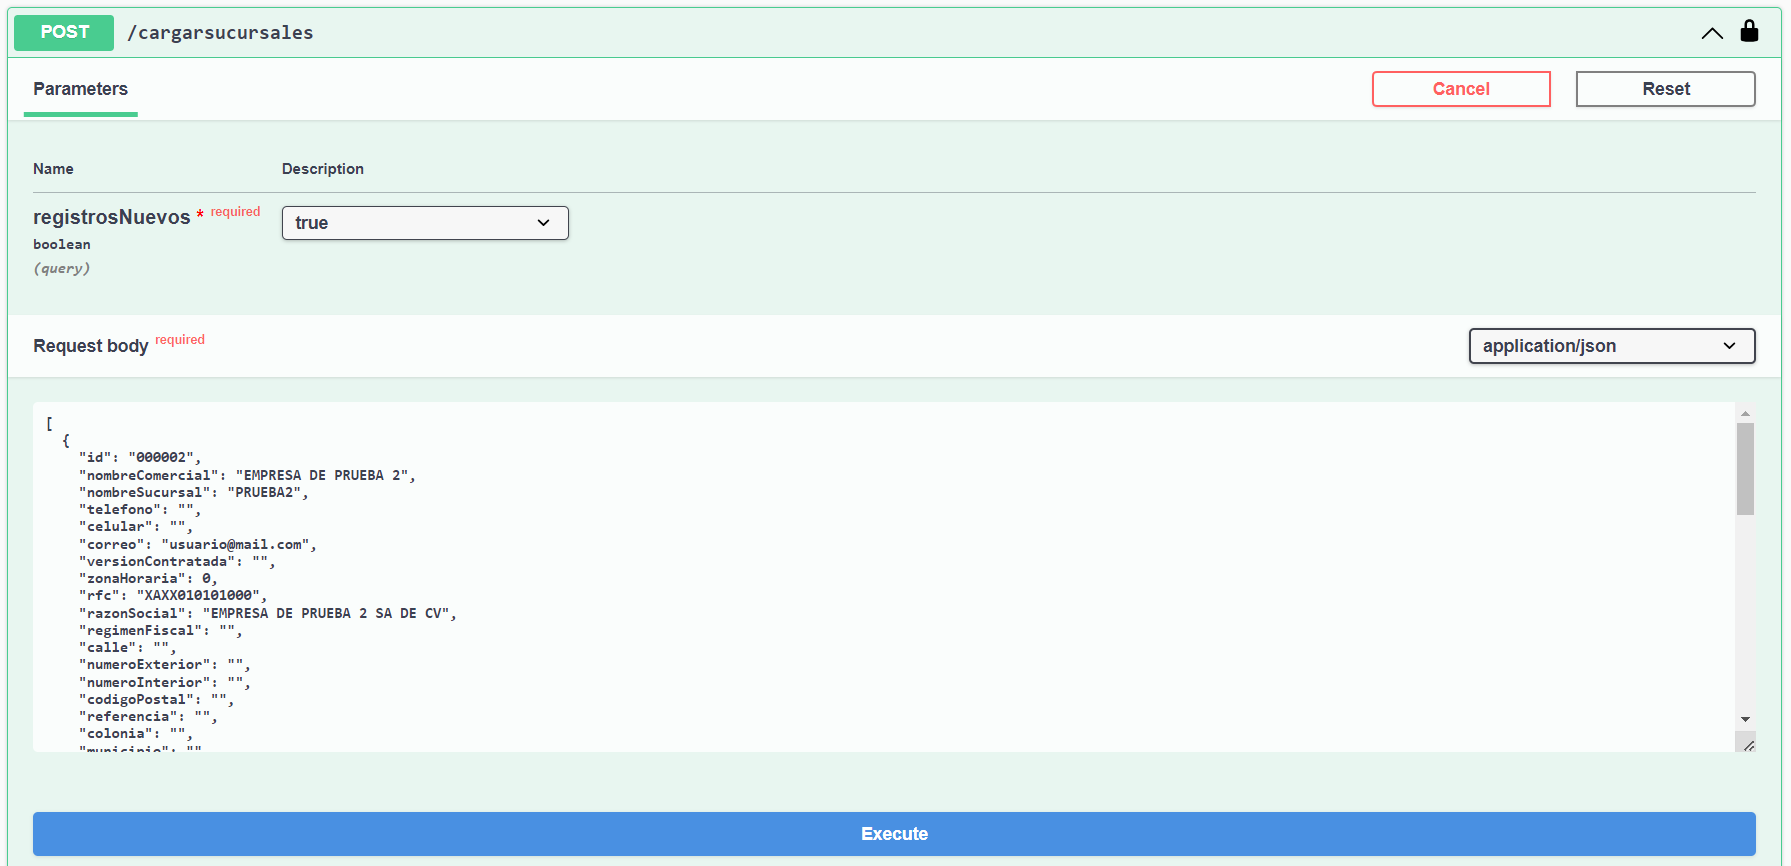Image resolution: width=1791 pixels, height=866 pixels.
Task: Click the "correo": "usuario@mail.com" line
Action: (198, 544)
